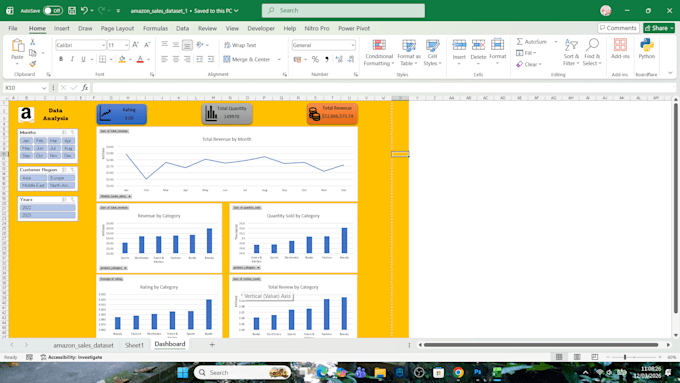
Task: Expand the Merge & Center dropdown arrow
Action: [279, 59]
